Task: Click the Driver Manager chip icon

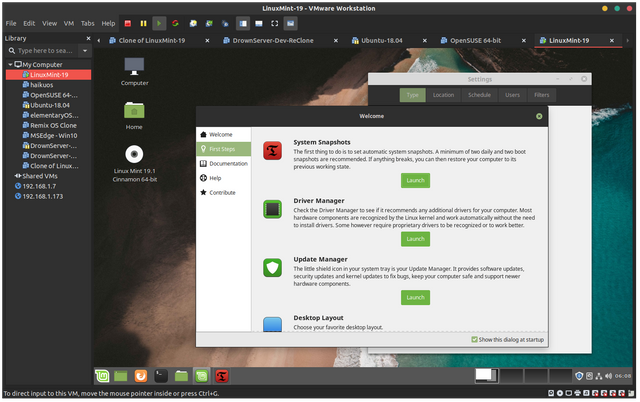Action: coord(272,209)
